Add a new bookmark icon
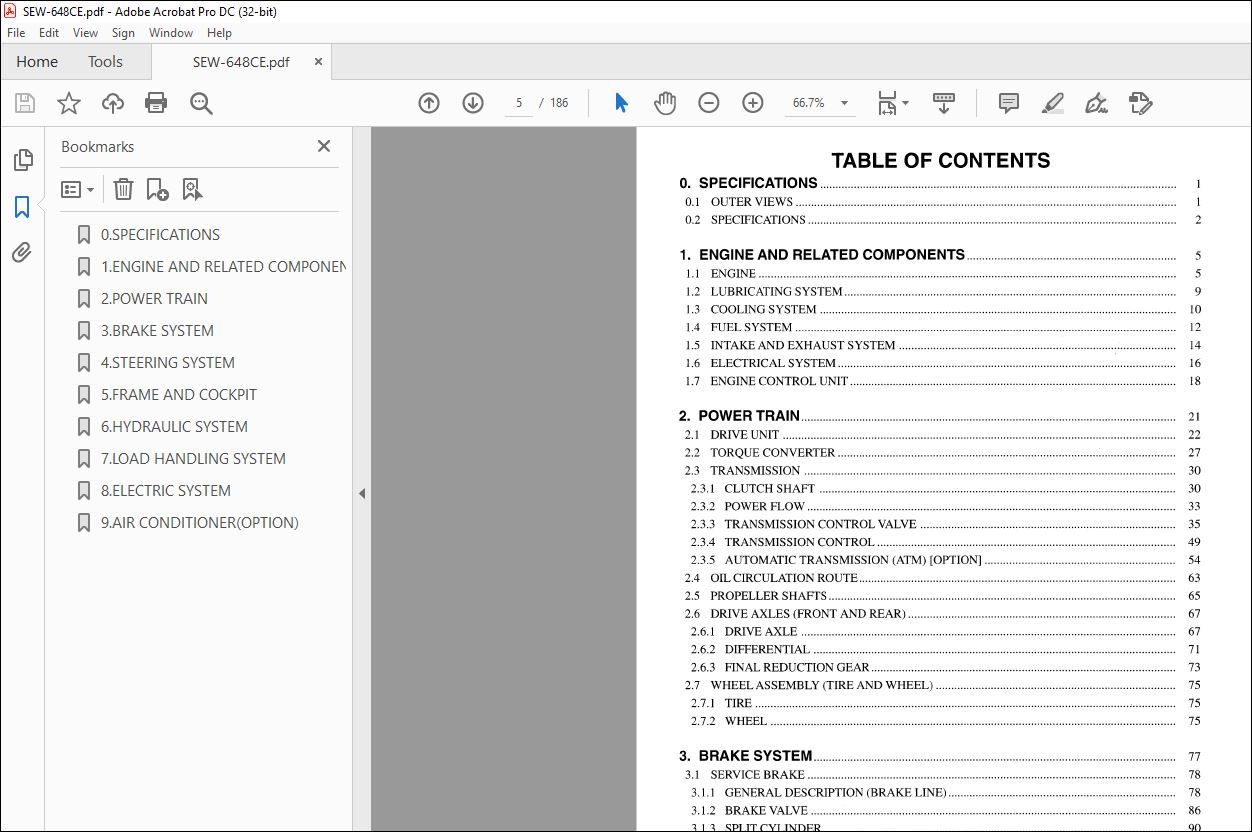Viewport: 1252px width, 832px height. click(157, 189)
